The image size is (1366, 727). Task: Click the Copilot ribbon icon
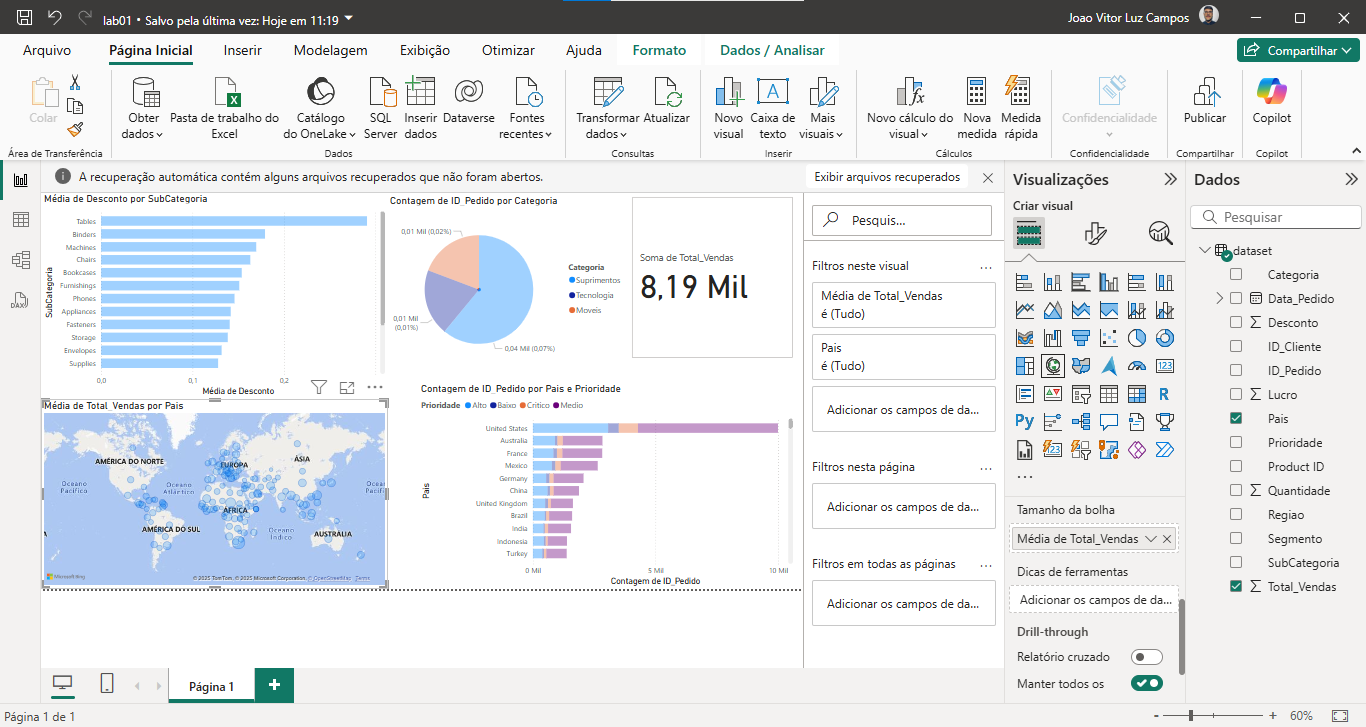(x=1272, y=101)
